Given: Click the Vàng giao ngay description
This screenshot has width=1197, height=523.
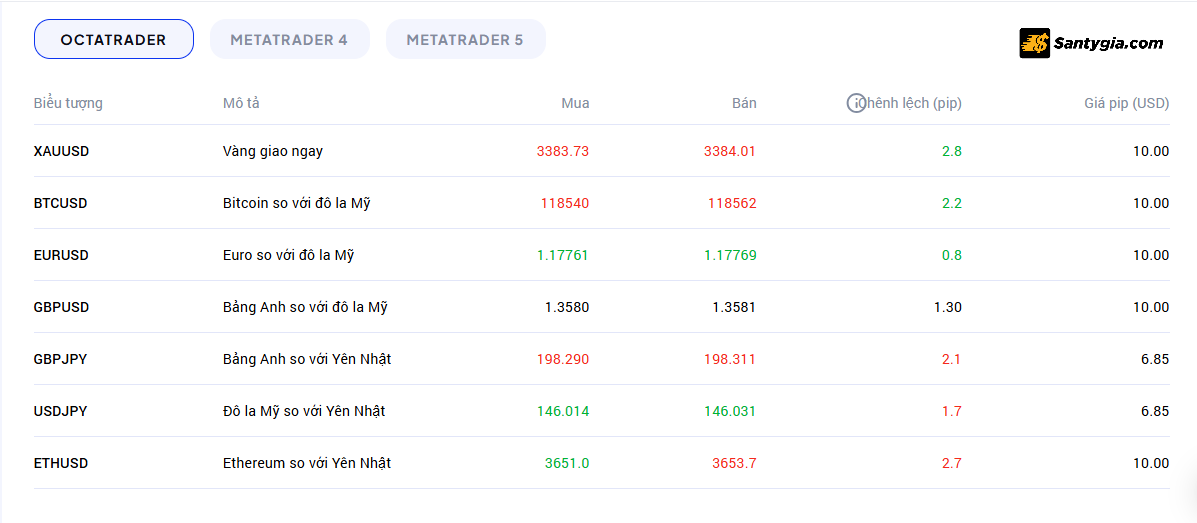Looking at the screenshot, I should tap(273, 152).
